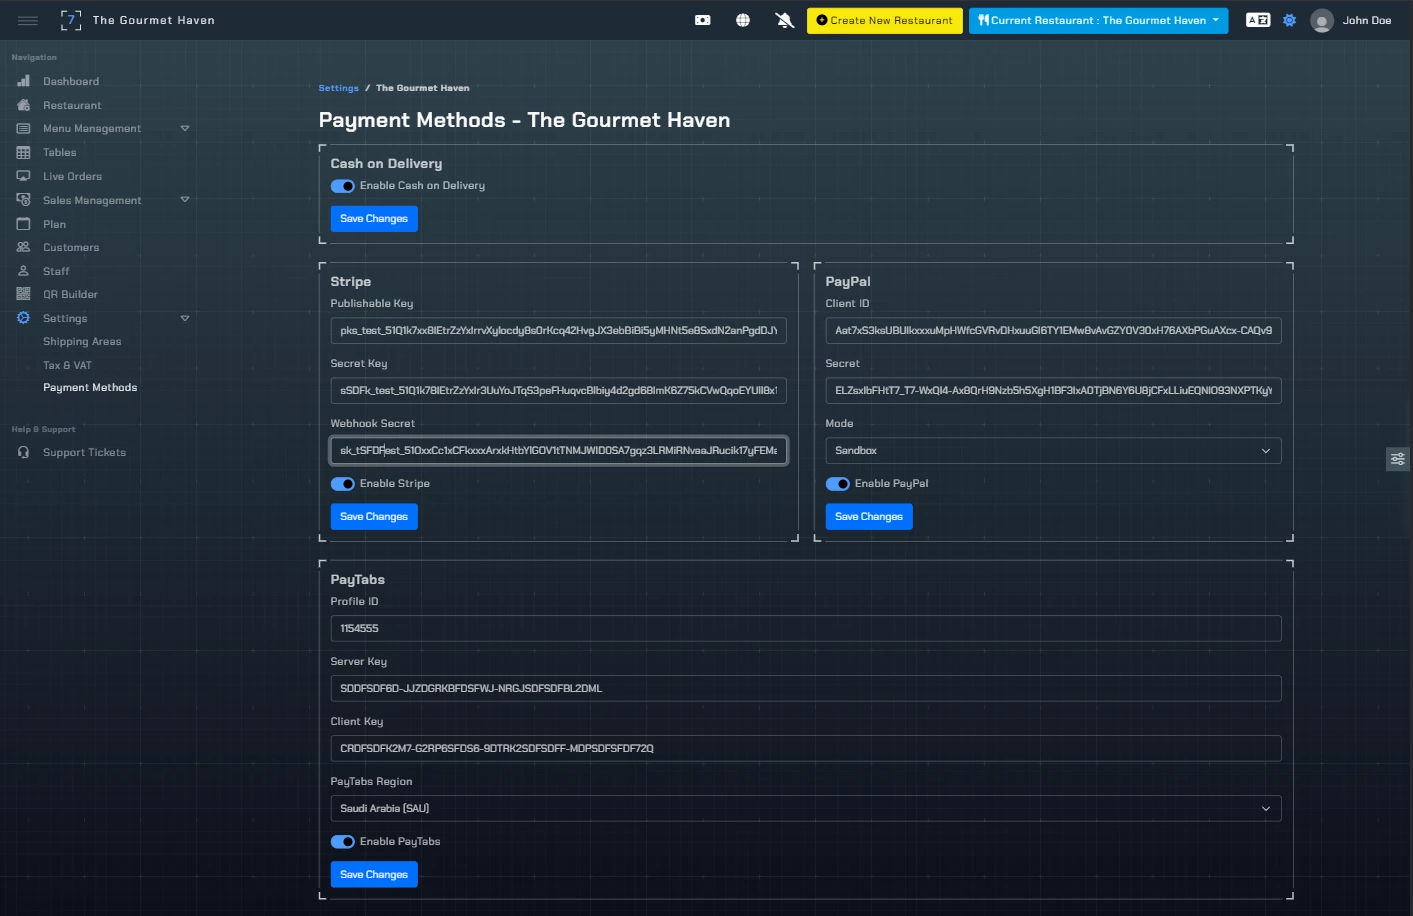Click the Support Tickets headset icon

(23, 452)
